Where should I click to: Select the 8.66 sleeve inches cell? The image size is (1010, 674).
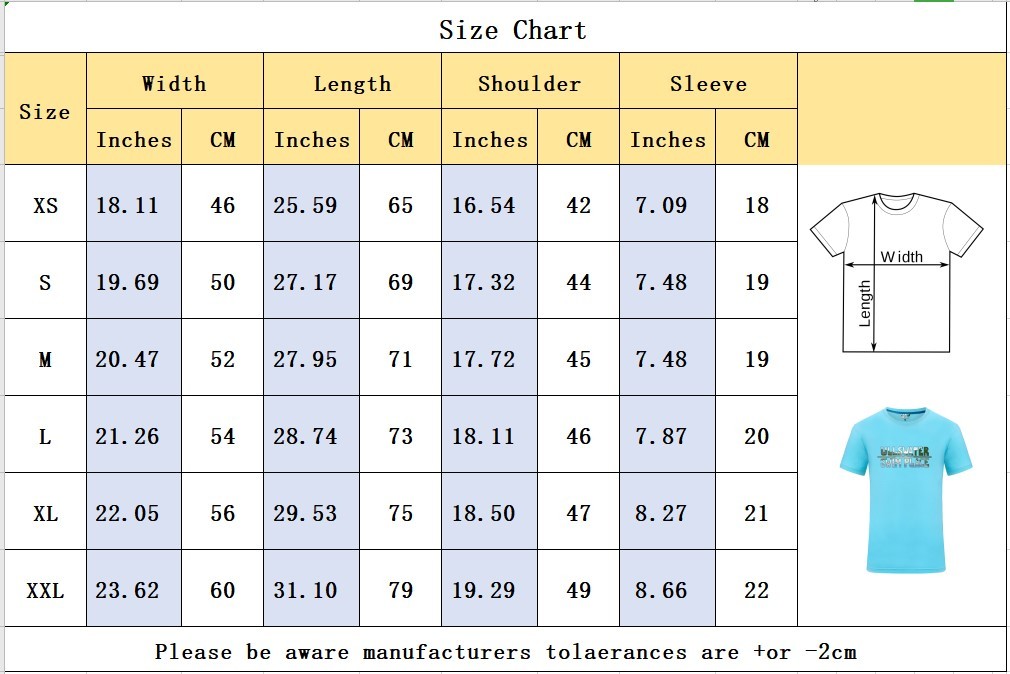coord(667,588)
